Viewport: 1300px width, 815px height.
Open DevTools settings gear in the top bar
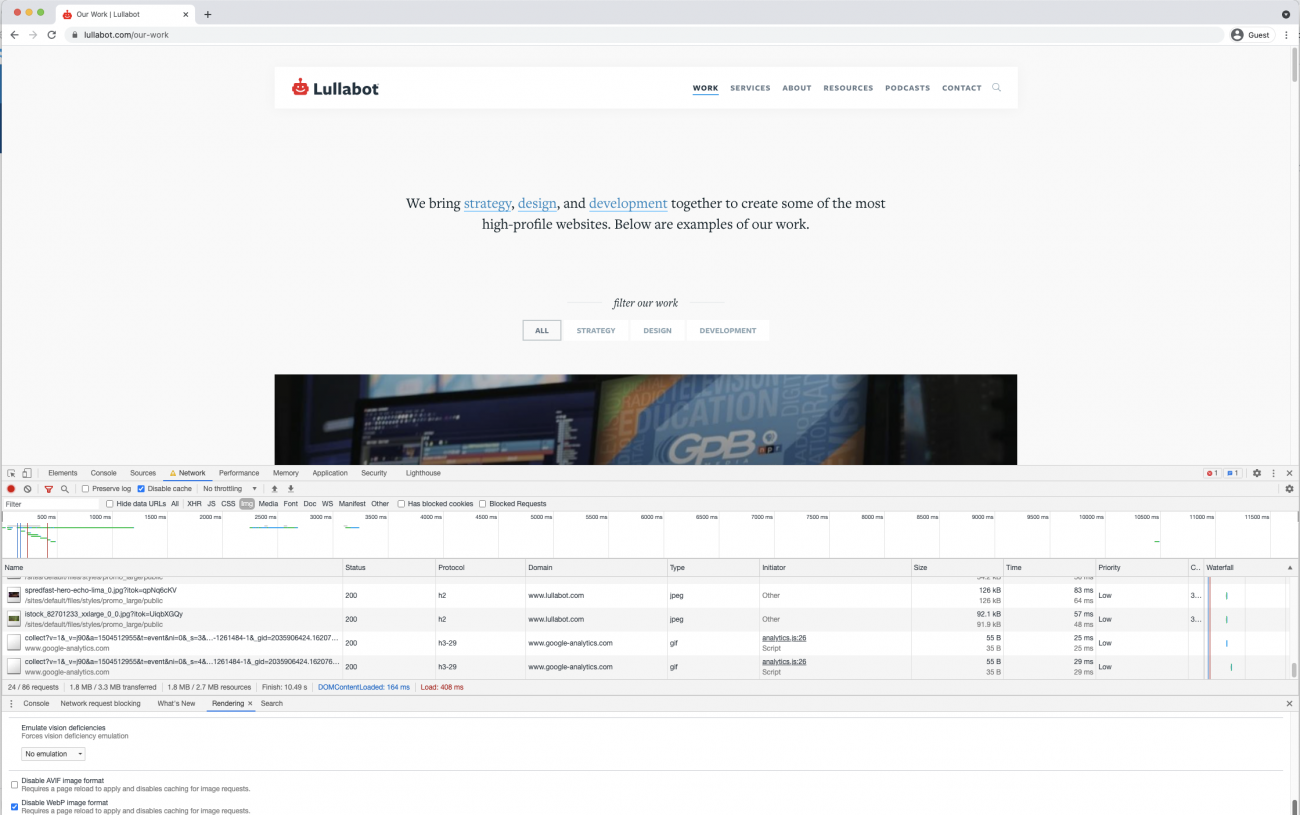pos(1257,473)
